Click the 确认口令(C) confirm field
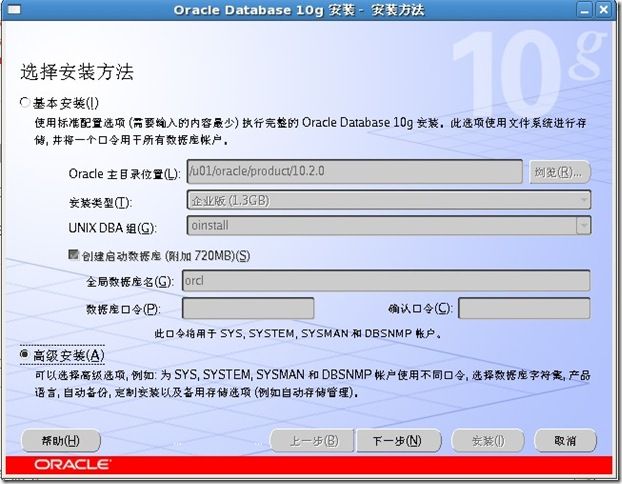The width and height of the screenshot is (622, 484). (x=524, y=308)
